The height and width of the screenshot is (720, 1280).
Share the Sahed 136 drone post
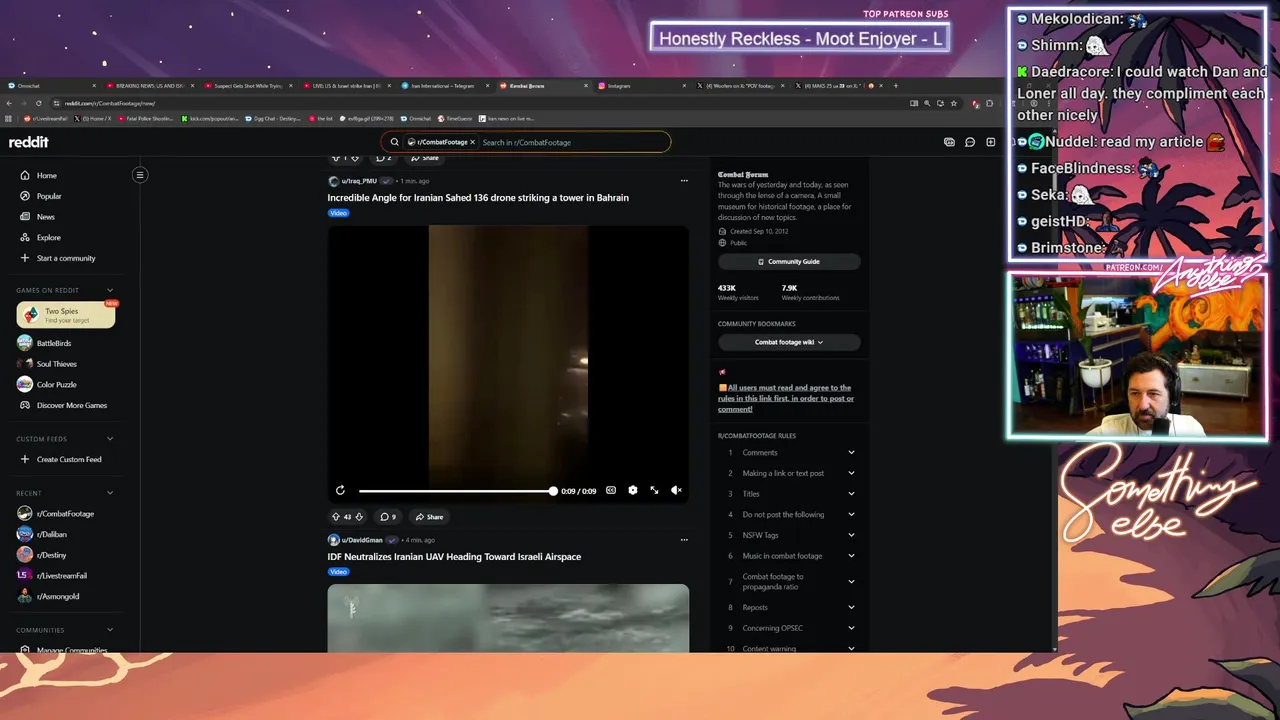pos(429,517)
